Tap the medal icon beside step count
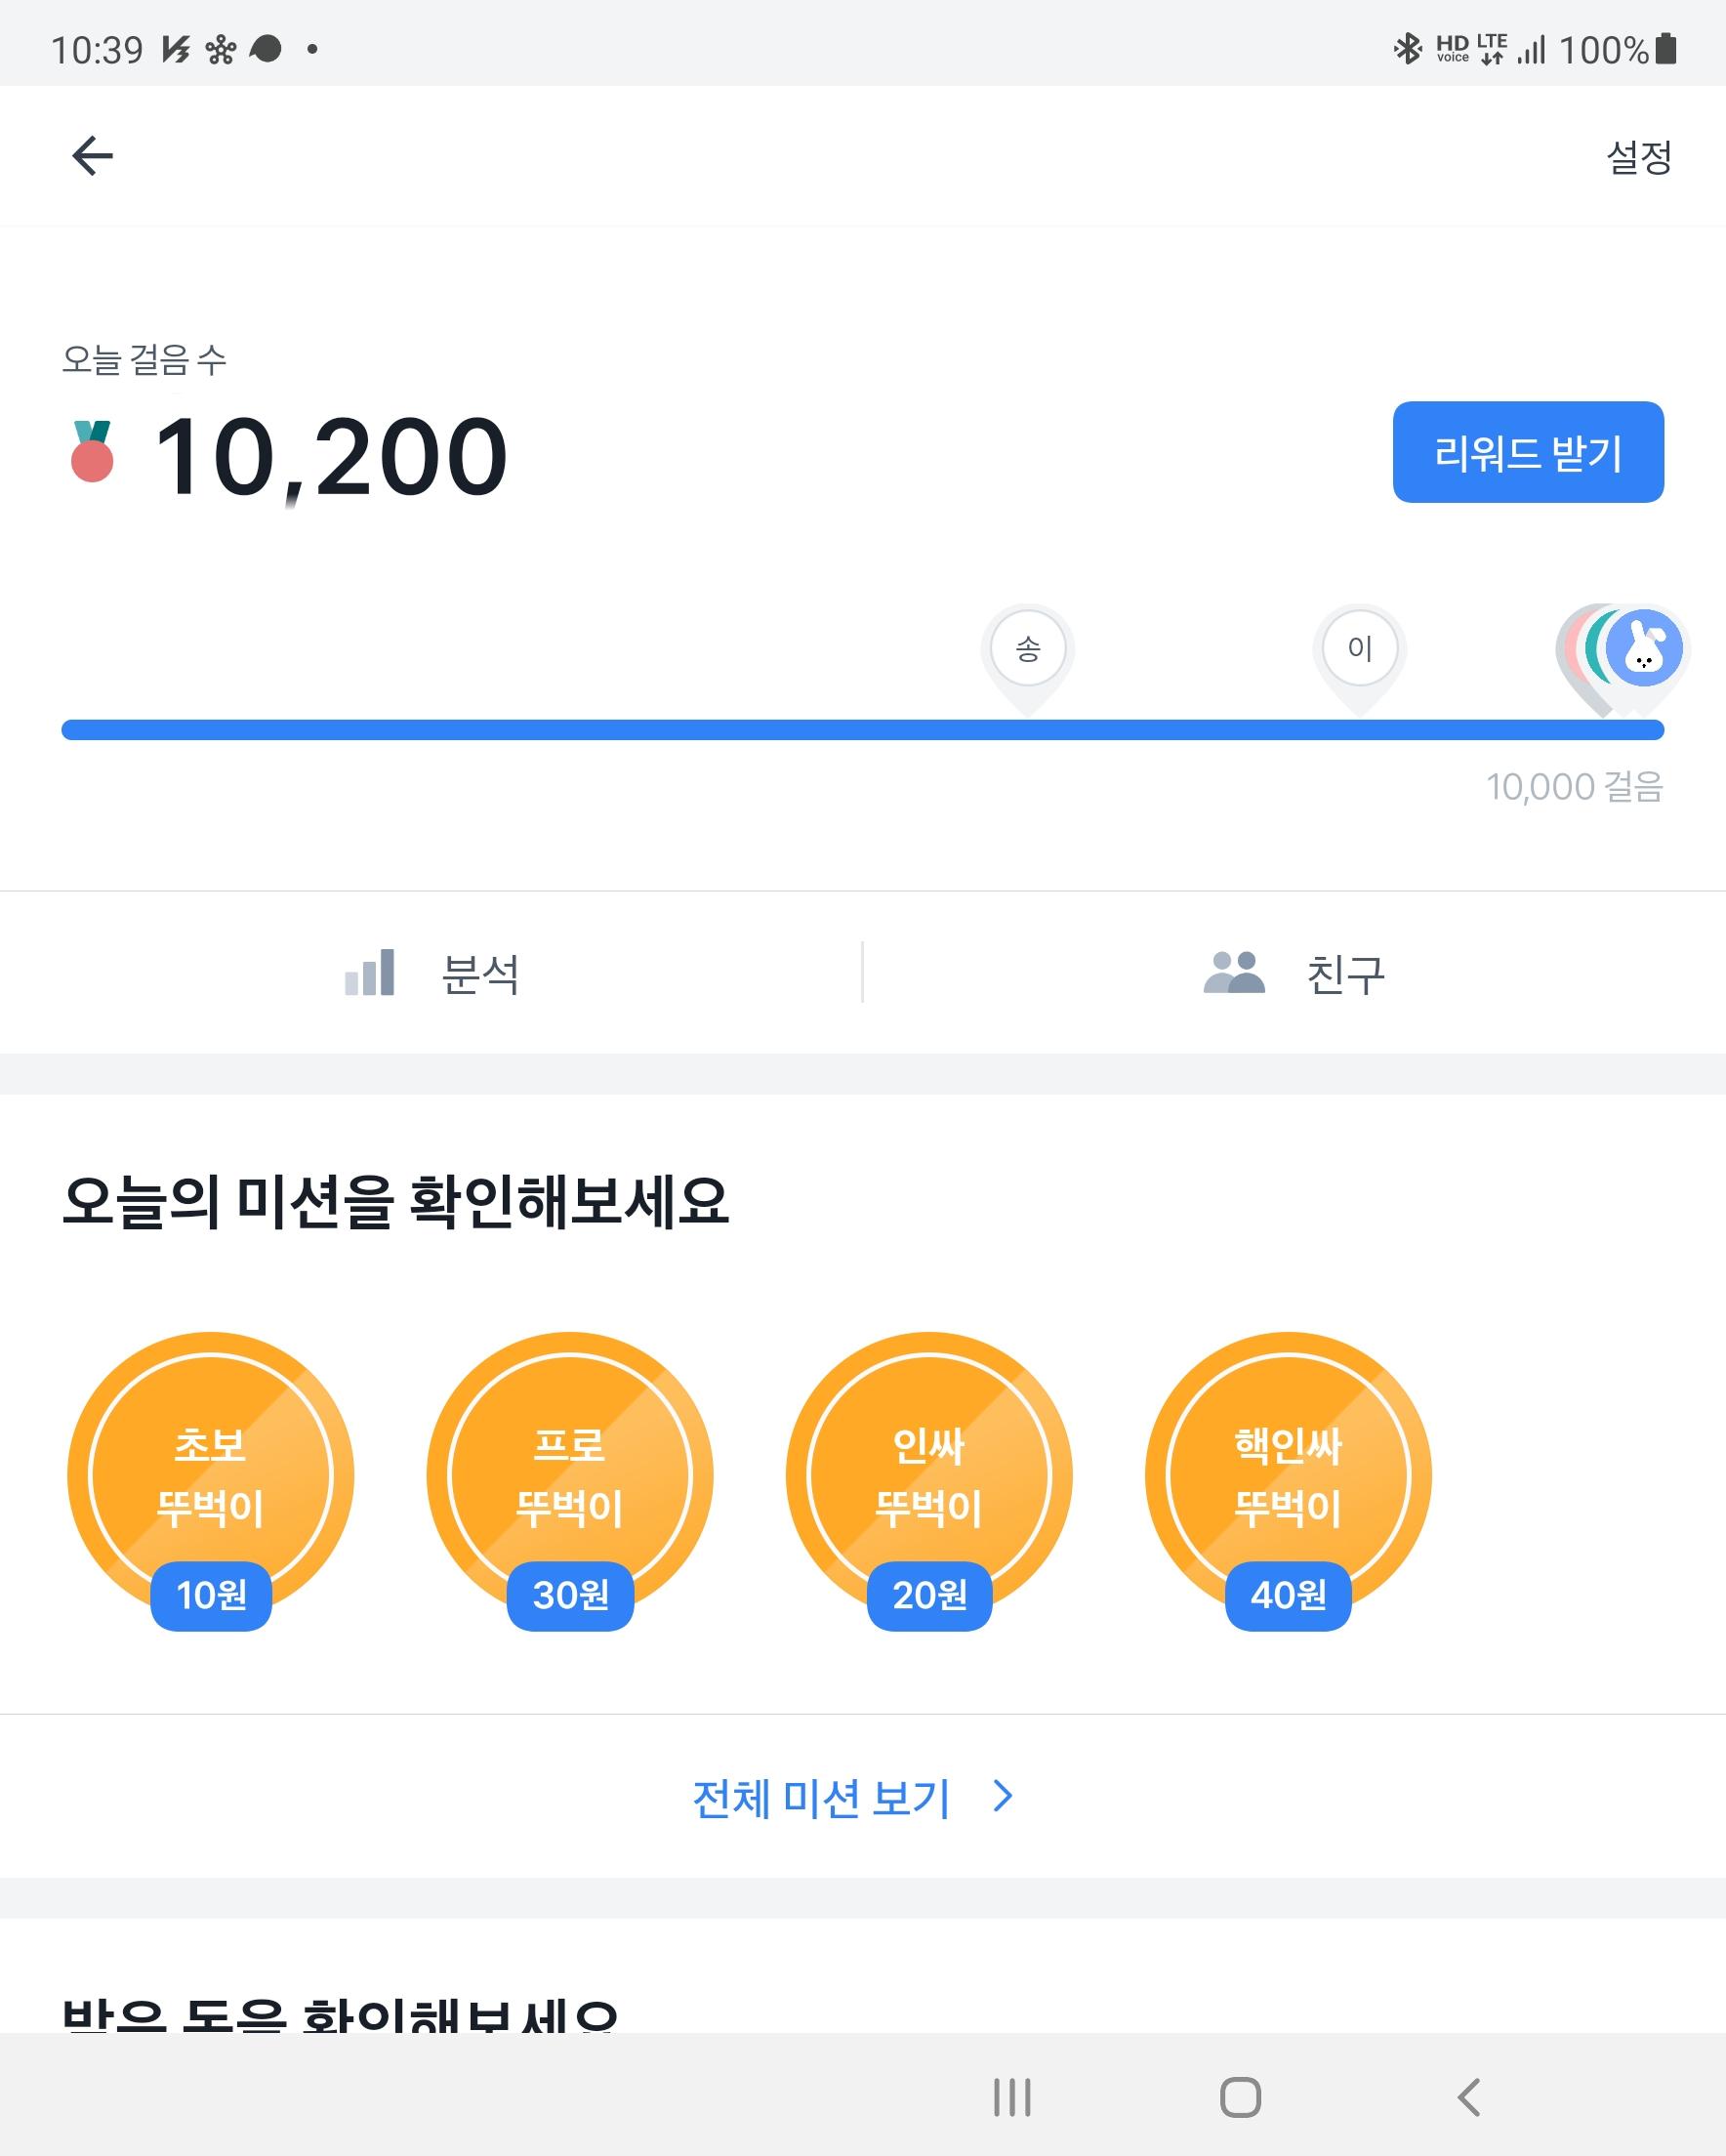The image size is (1726, 2156). [x=92, y=452]
